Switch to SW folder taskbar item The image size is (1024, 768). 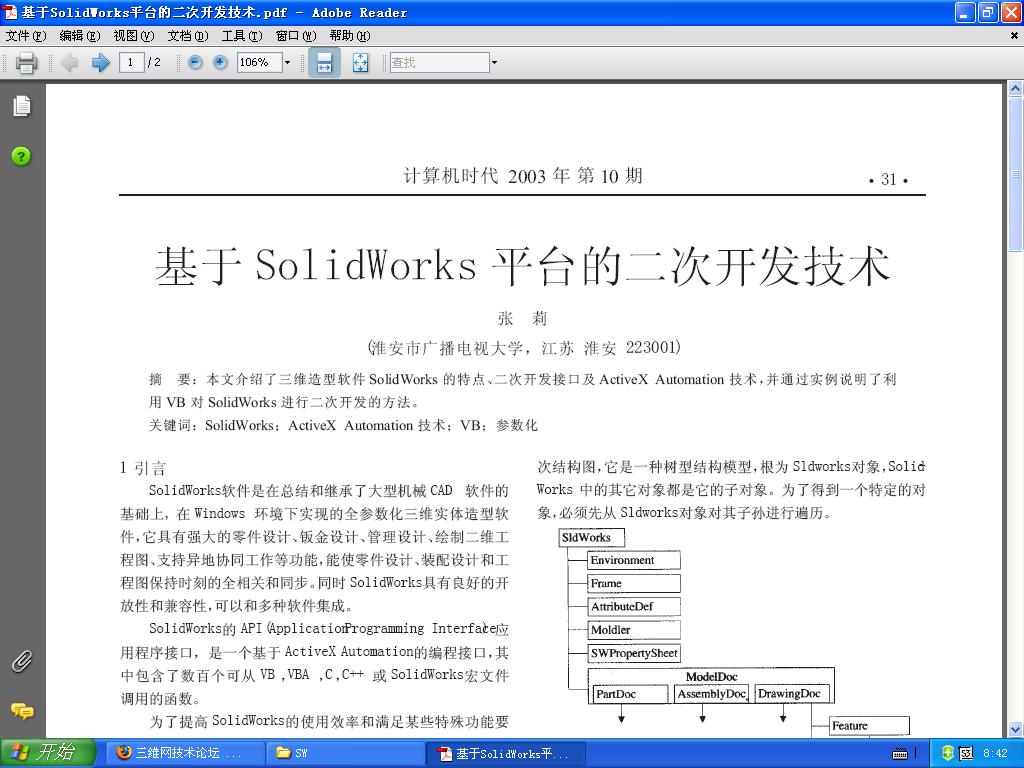[x=346, y=753]
